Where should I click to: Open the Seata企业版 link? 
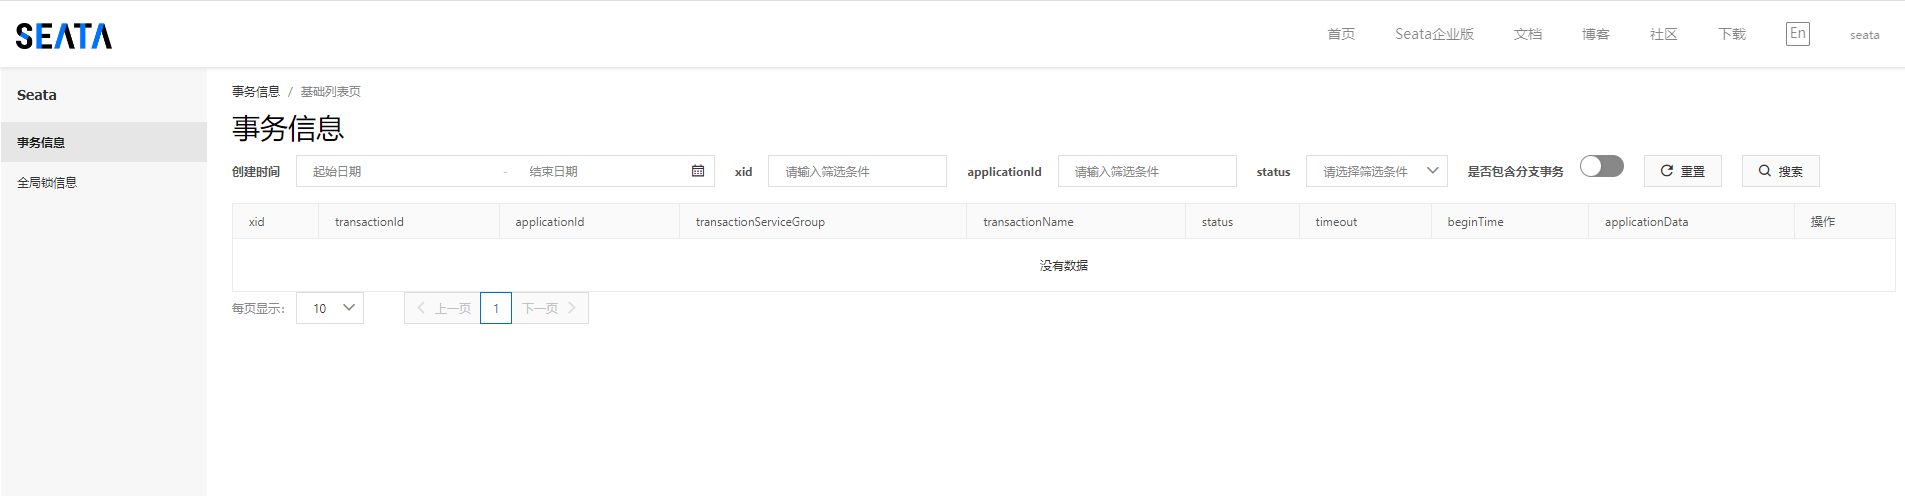coord(1434,34)
